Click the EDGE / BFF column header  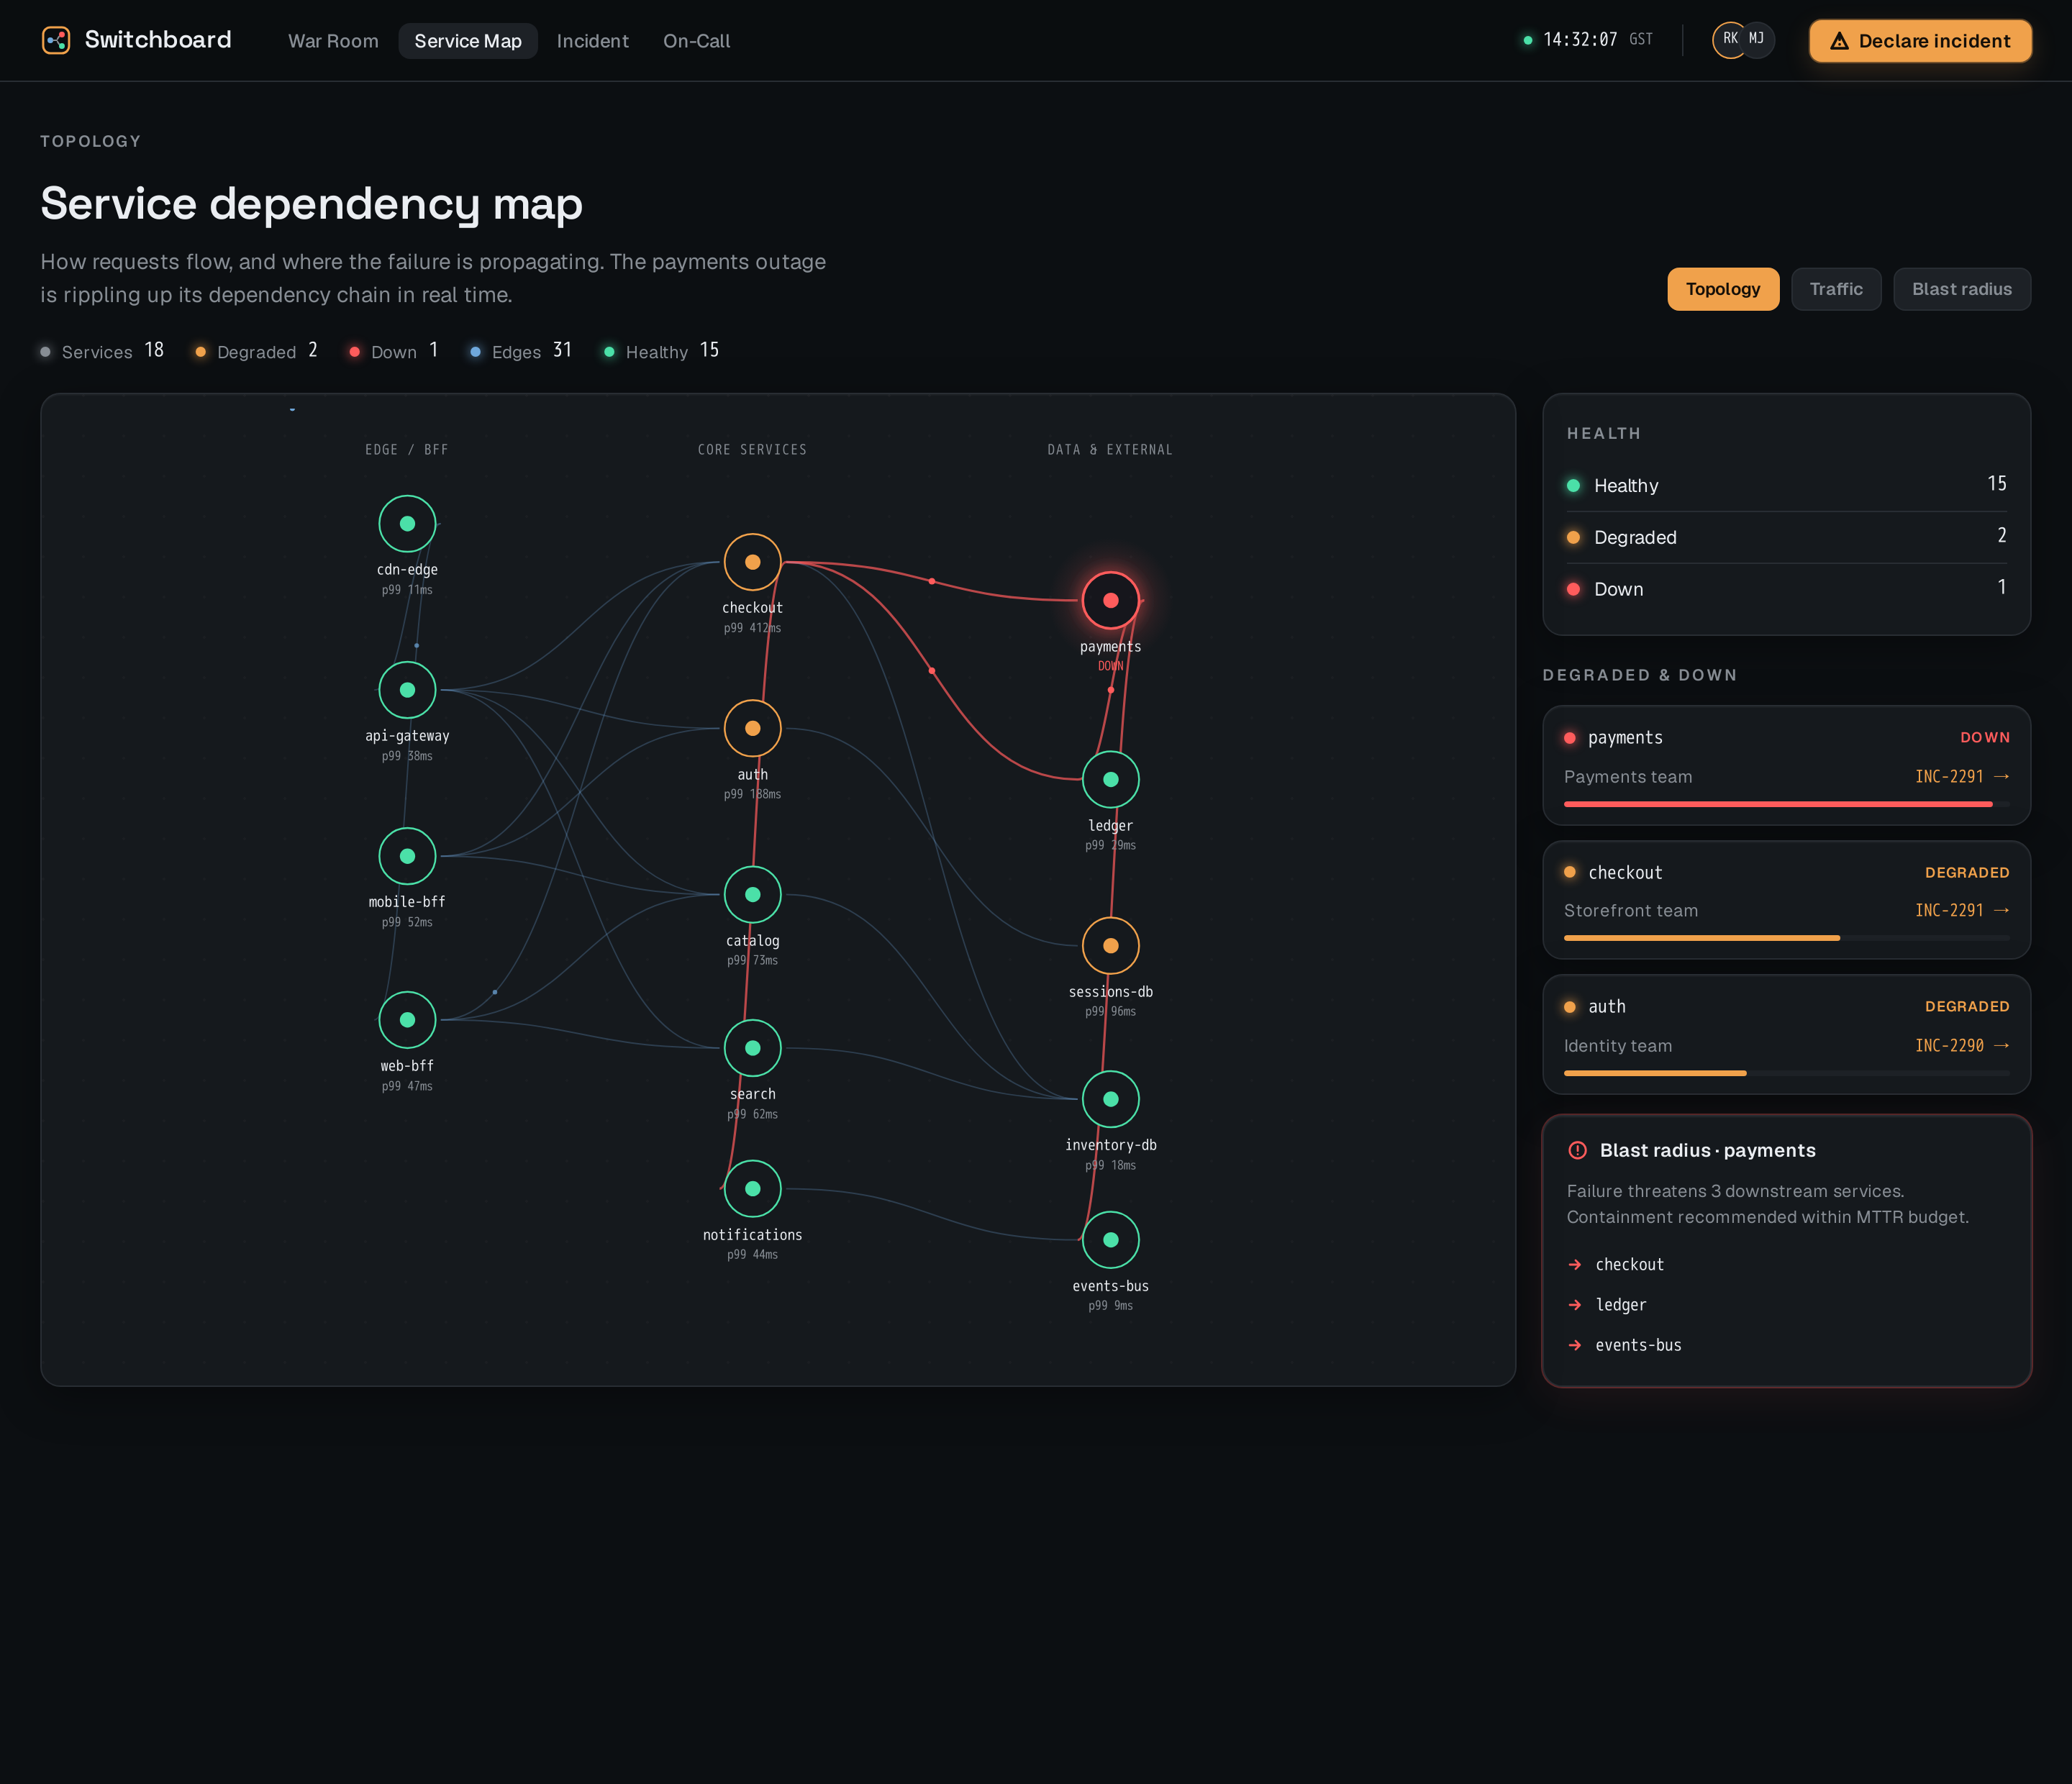tap(406, 450)
